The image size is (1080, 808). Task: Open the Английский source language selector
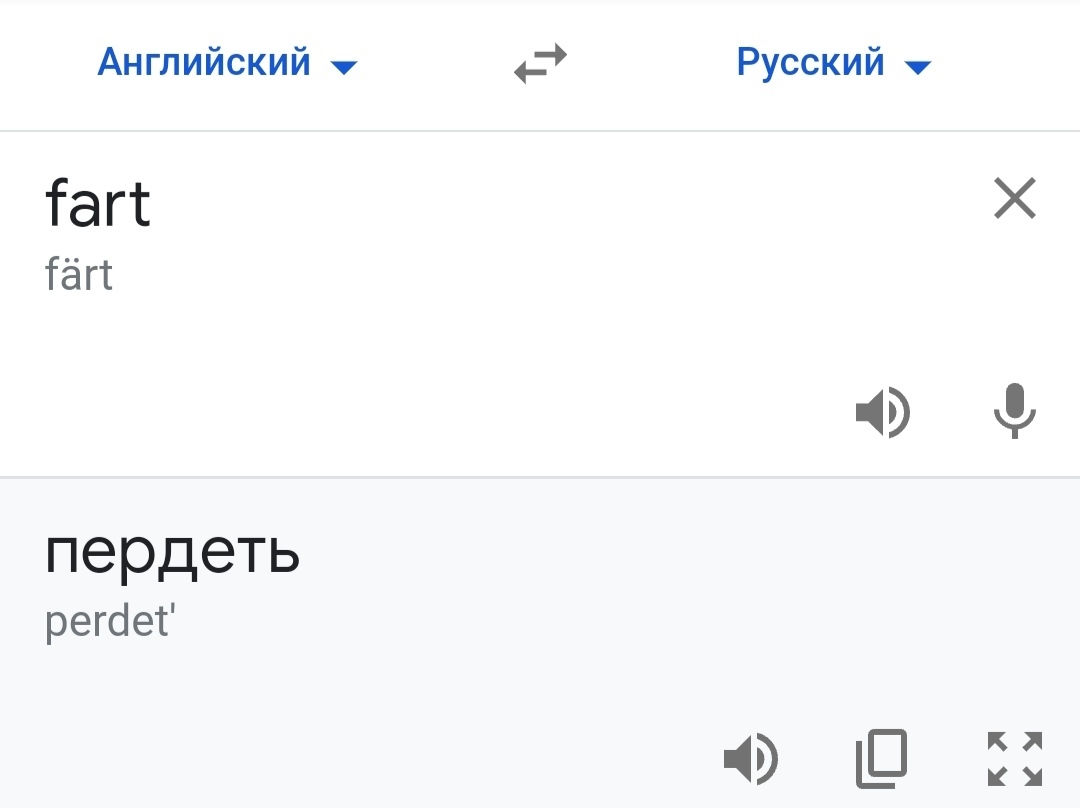[204, 63]
